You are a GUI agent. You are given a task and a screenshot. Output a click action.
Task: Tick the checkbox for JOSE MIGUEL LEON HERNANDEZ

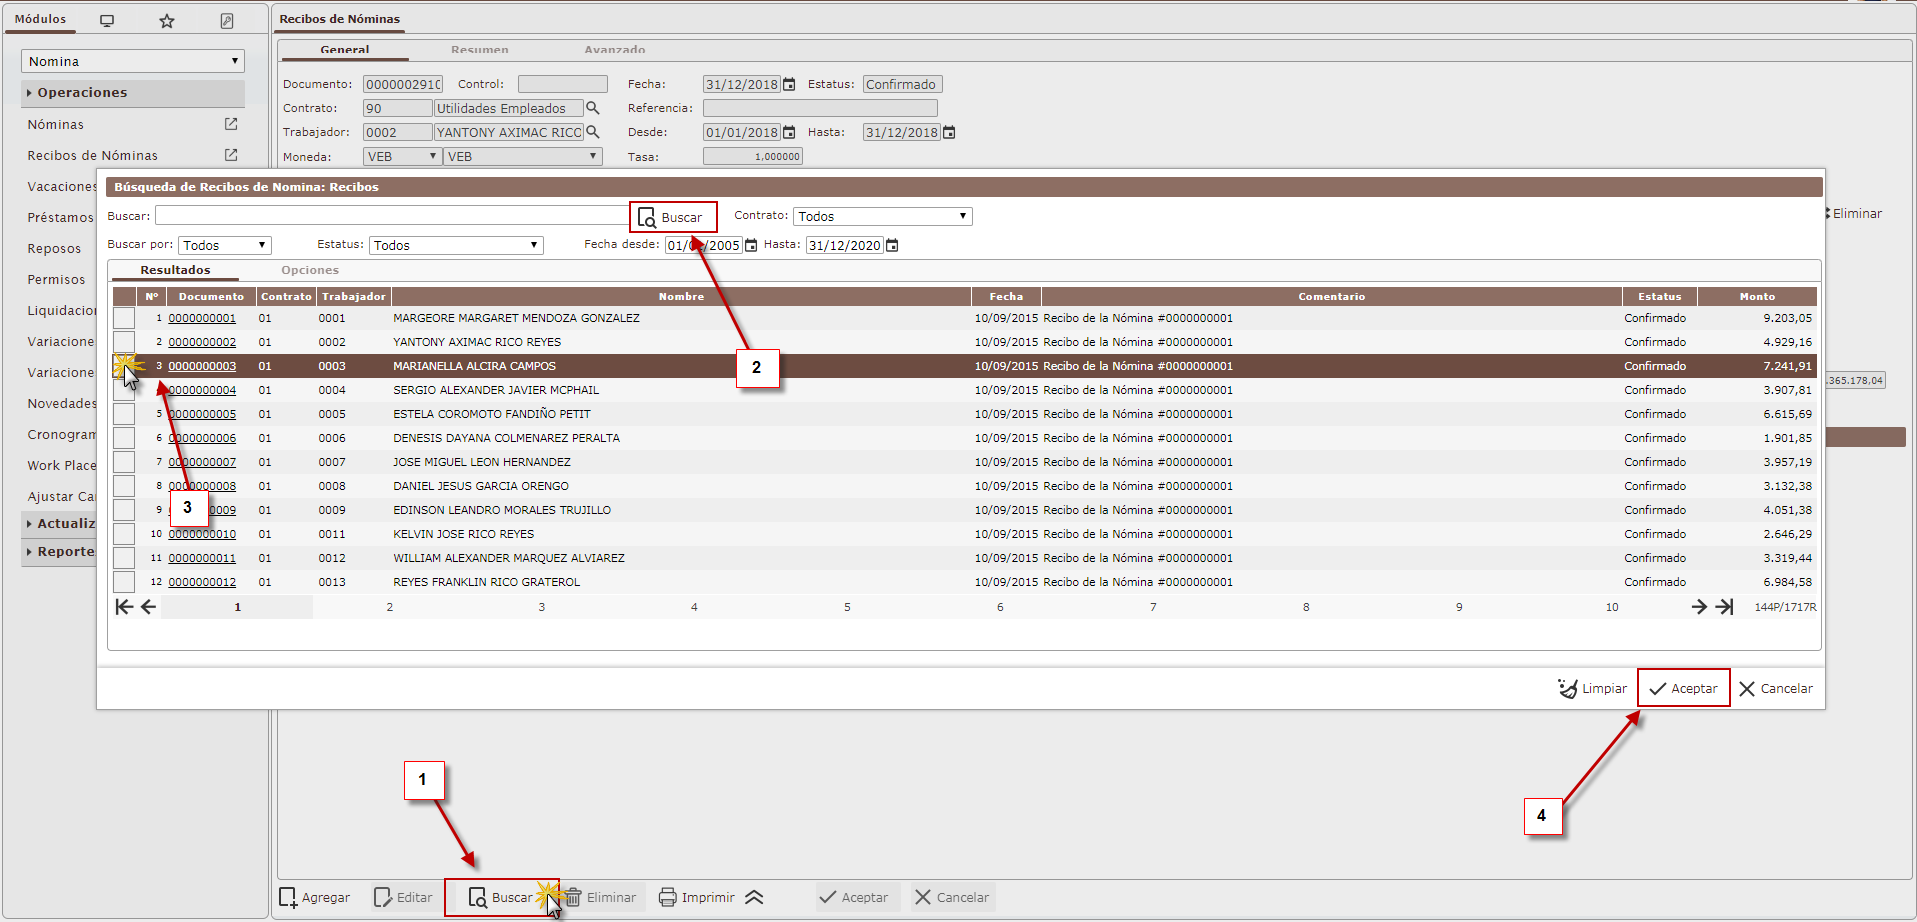click(x=124, y=462)
